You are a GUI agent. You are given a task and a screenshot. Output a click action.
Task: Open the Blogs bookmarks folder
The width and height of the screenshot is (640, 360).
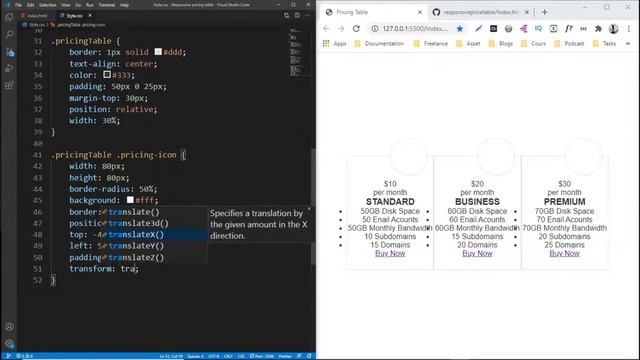pos(500,44)
